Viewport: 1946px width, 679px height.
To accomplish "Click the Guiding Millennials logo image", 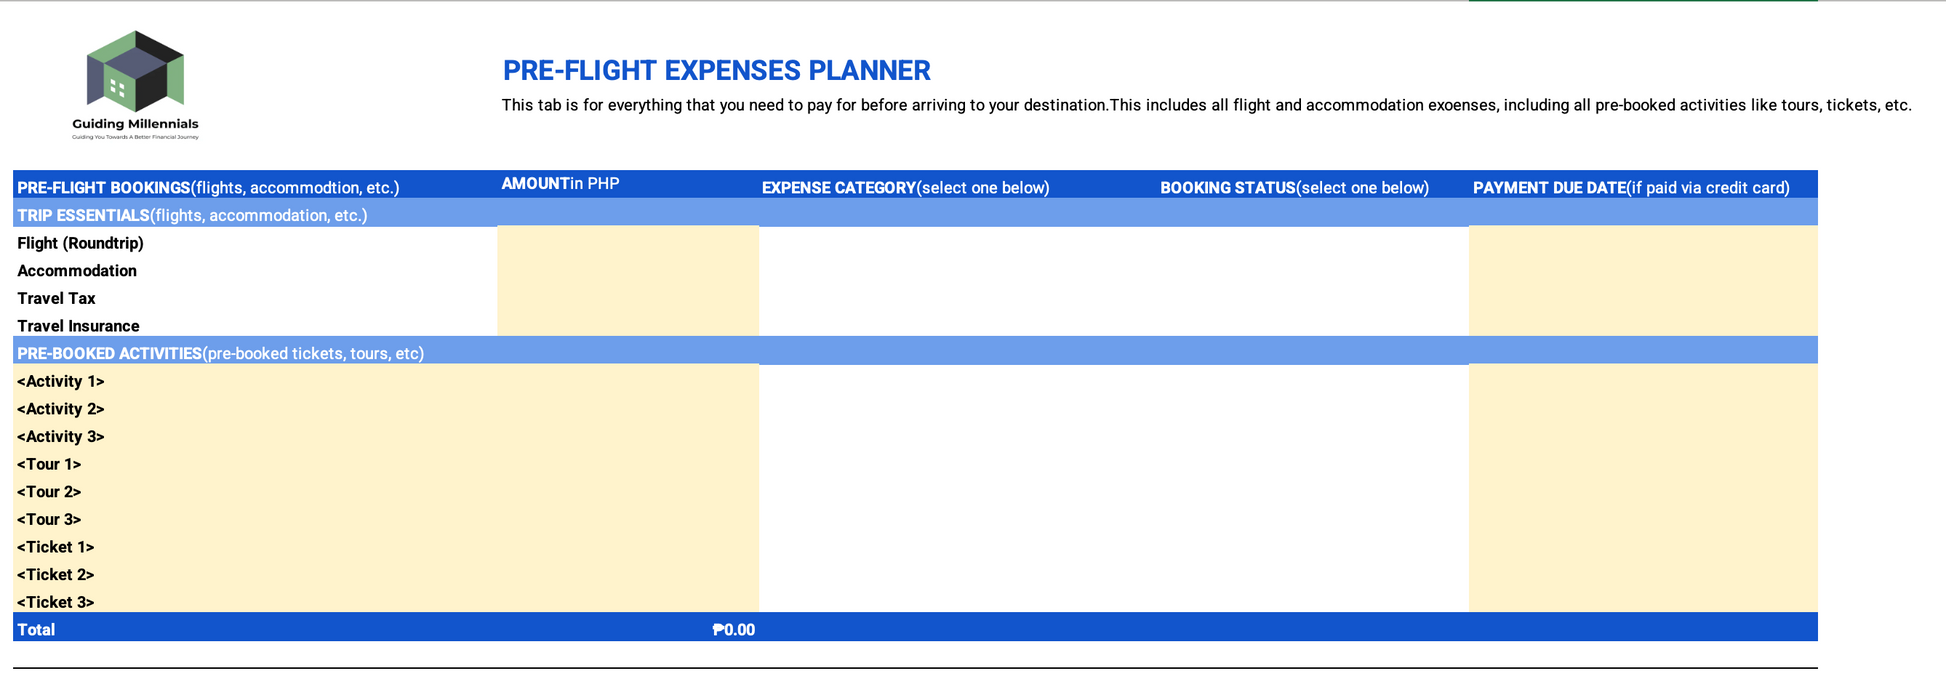I will click(x=135, y=85).
